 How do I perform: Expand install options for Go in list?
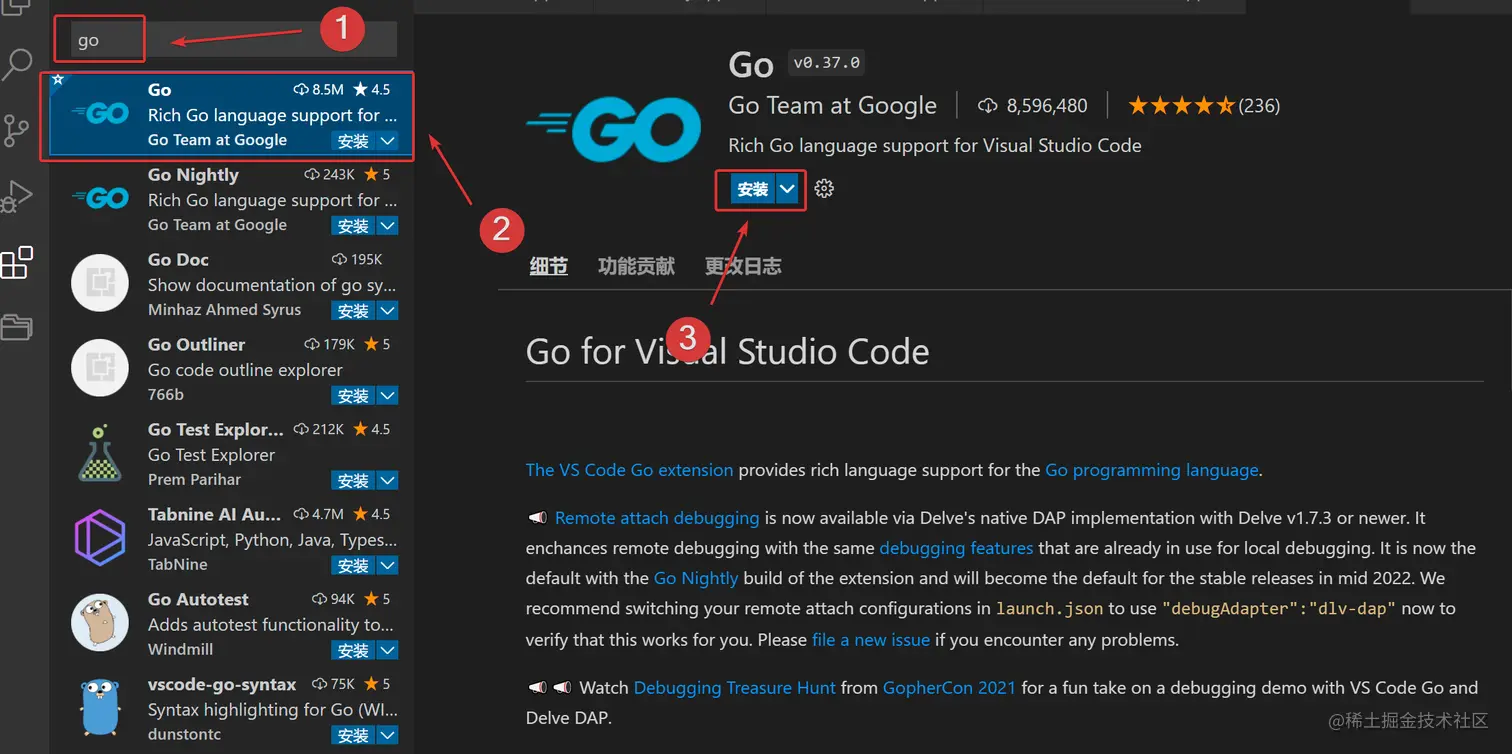387,141
